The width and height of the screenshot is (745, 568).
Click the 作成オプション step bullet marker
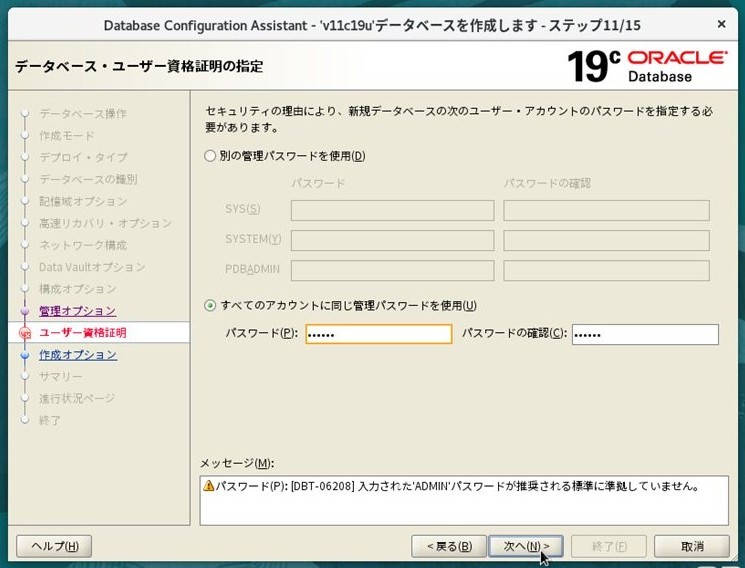click(25, 355)
